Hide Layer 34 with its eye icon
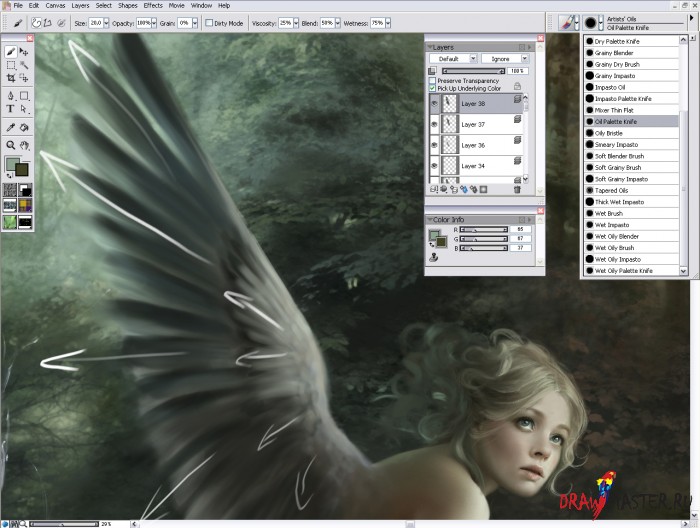The width and height of the screenshot is (700, 528). click(434, 166)
